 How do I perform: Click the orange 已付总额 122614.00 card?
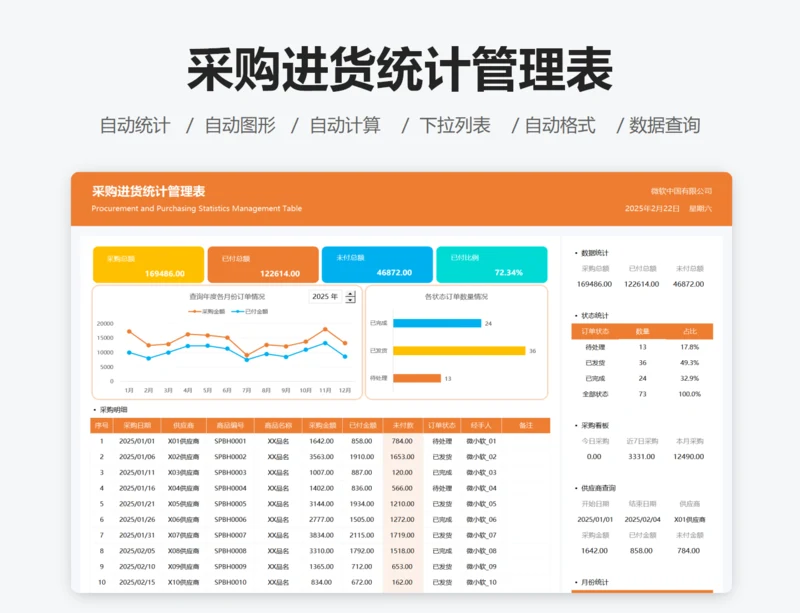[263, 265]
